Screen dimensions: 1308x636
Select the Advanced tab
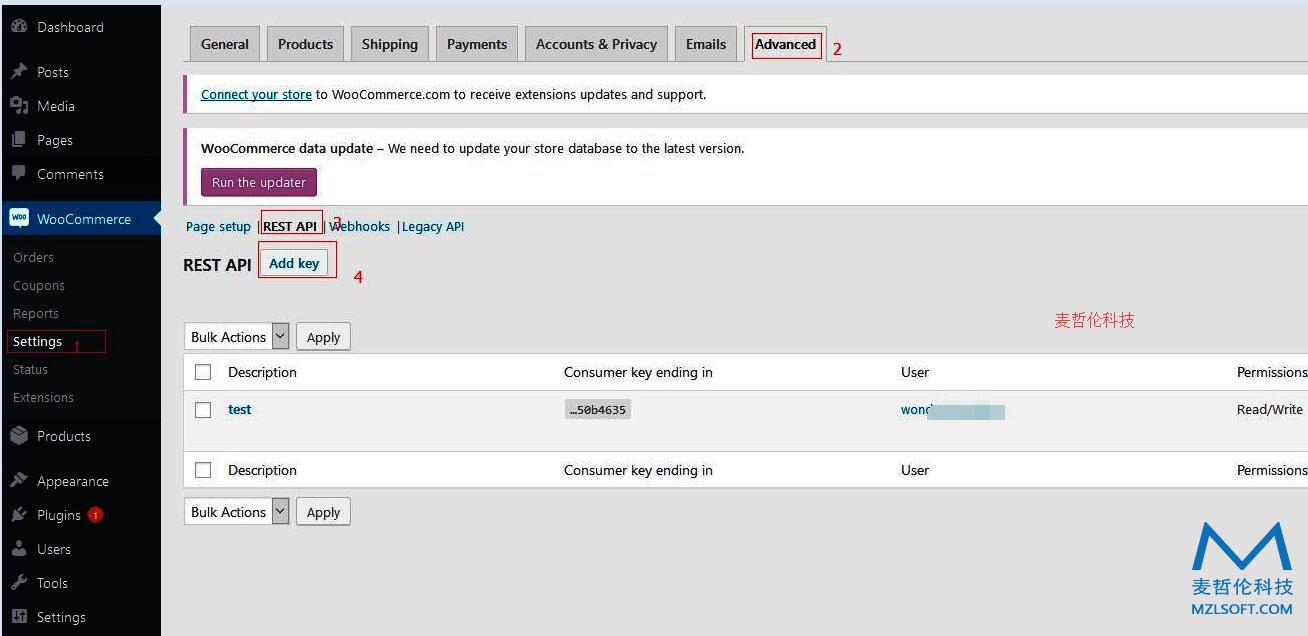(786, 44)
